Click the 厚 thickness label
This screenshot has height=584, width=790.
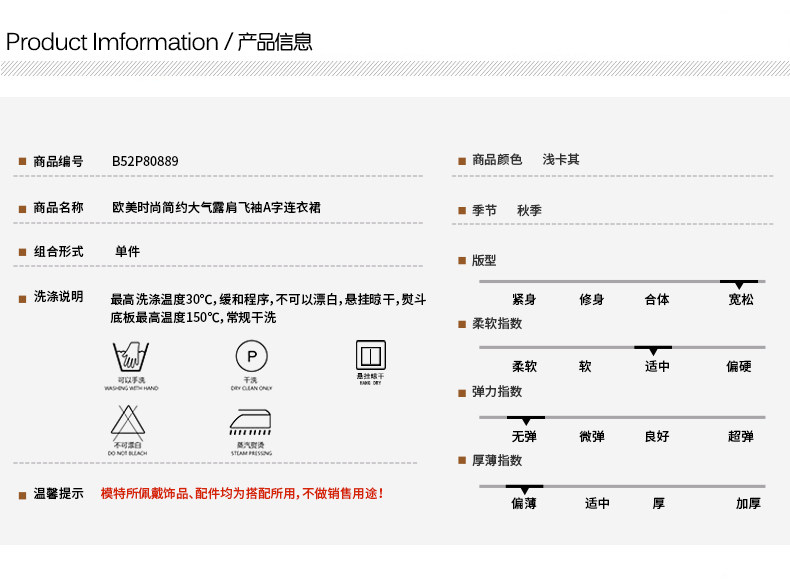659,503
